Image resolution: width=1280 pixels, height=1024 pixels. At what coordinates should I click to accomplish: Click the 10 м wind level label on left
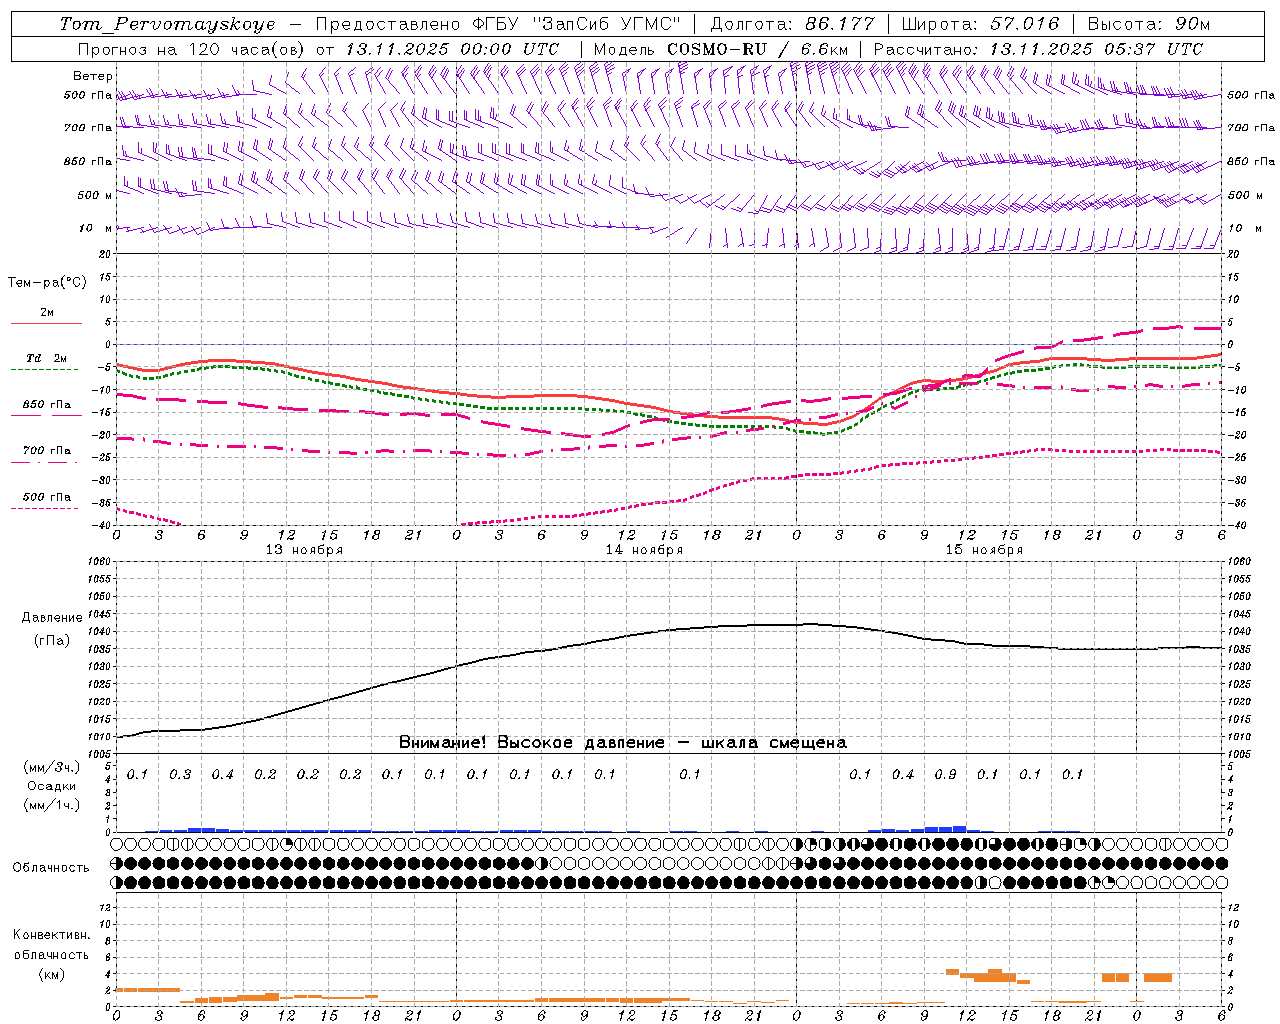(95, 228)
